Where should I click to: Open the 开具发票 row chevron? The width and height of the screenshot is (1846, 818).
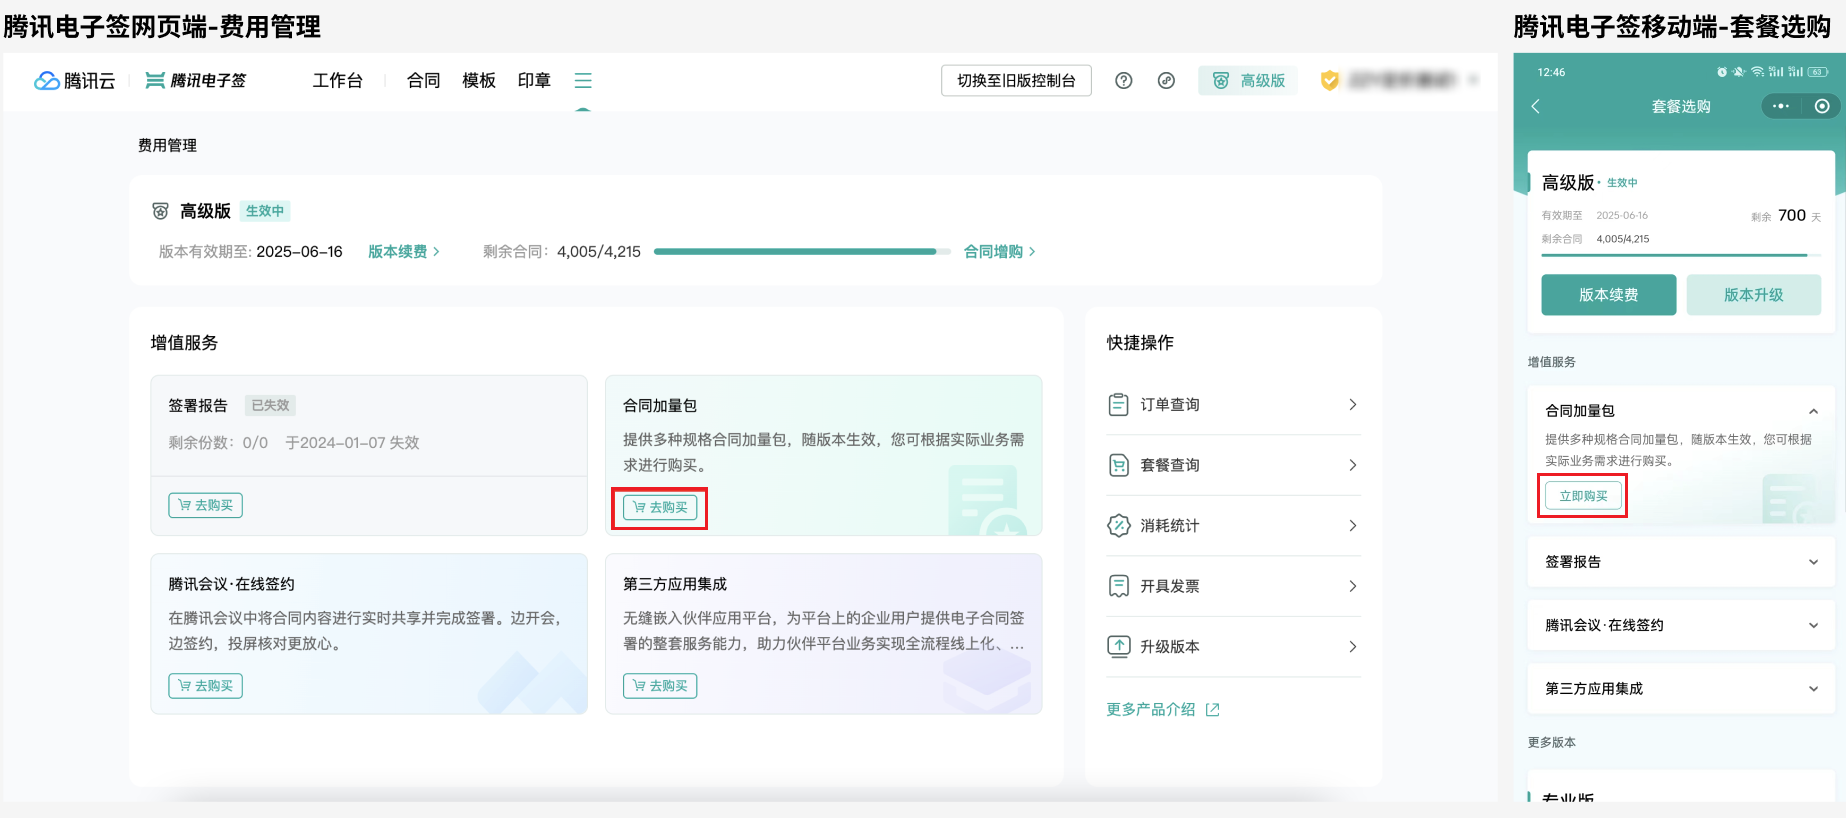[1353, 586]
